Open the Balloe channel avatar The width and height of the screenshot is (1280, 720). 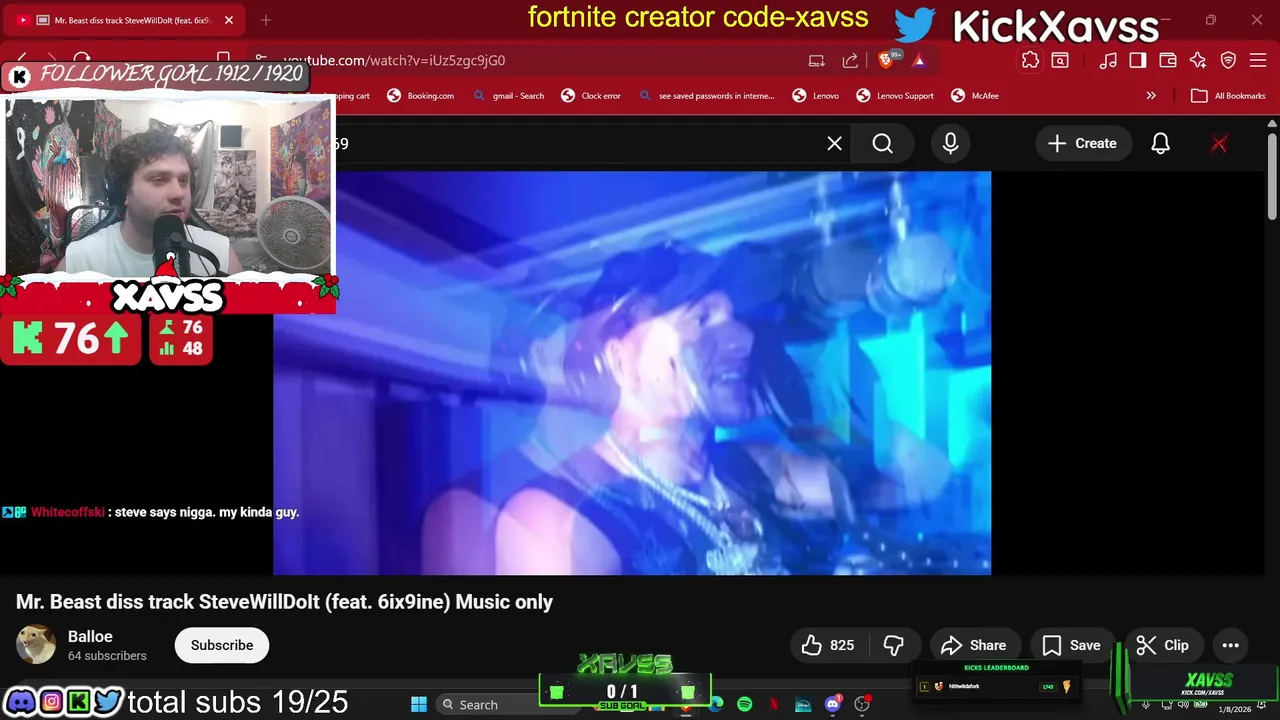point(36,645)
